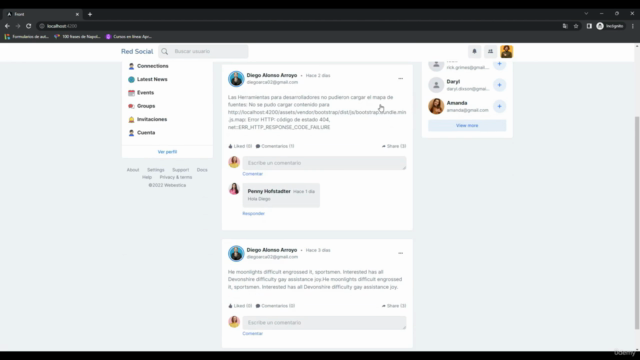Open the Support footer link
640x360 pixels.
pyautogui.click(x=180, y=170)
